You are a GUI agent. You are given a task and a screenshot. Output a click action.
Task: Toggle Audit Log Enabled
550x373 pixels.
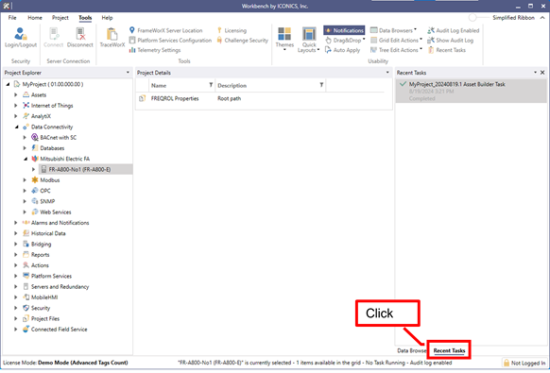(453, 31)
